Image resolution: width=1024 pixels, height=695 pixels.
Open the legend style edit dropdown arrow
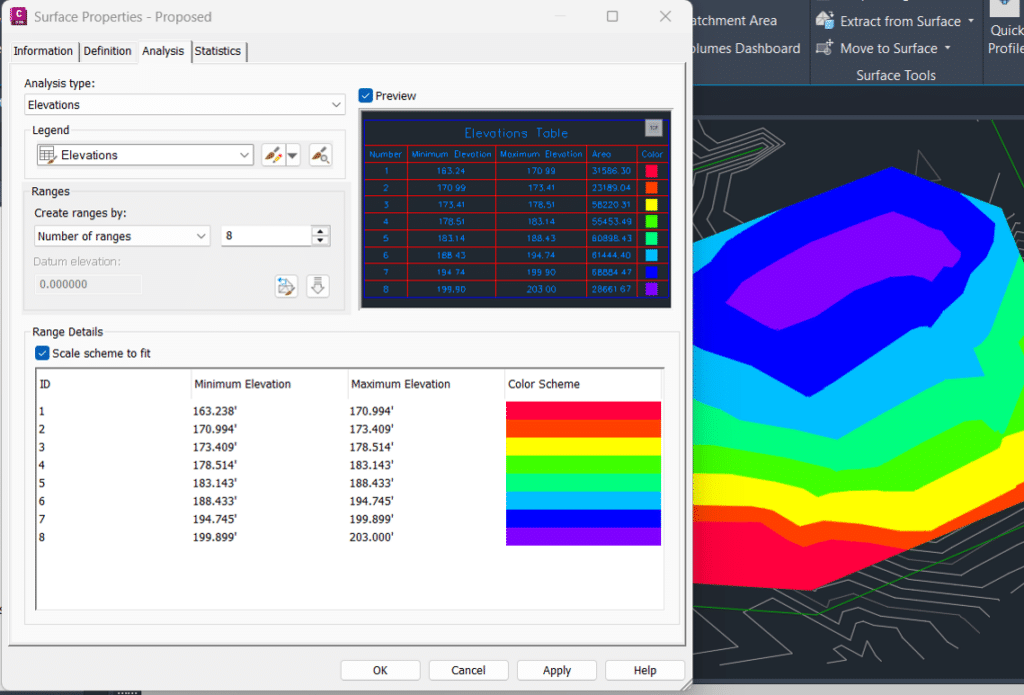click(x=293, y=155)
